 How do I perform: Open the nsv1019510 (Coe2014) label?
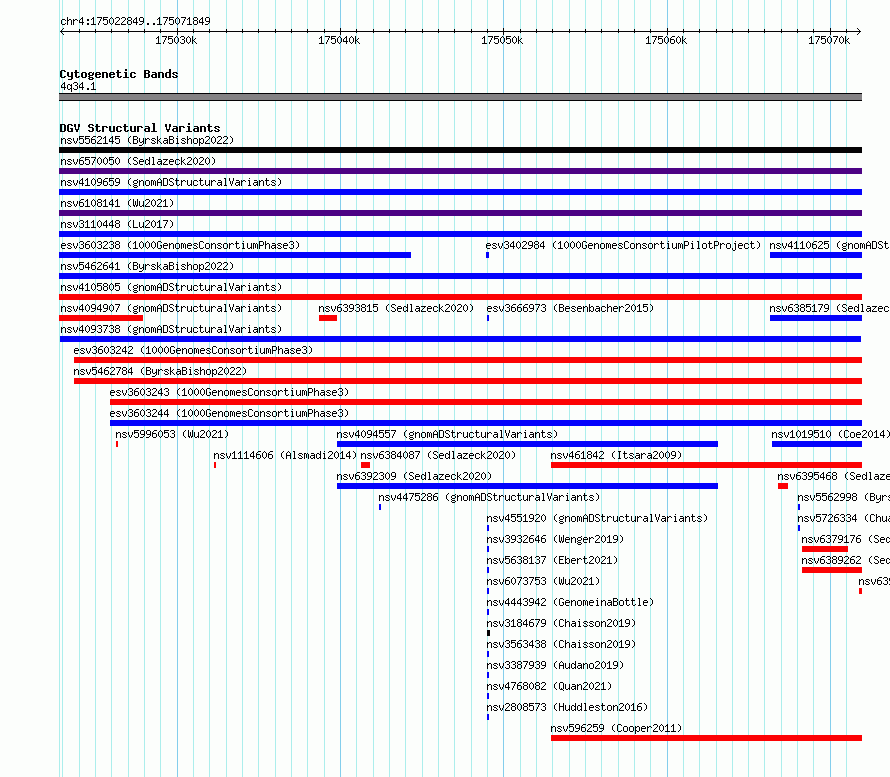pyautogui.click(x=830, y=434)
